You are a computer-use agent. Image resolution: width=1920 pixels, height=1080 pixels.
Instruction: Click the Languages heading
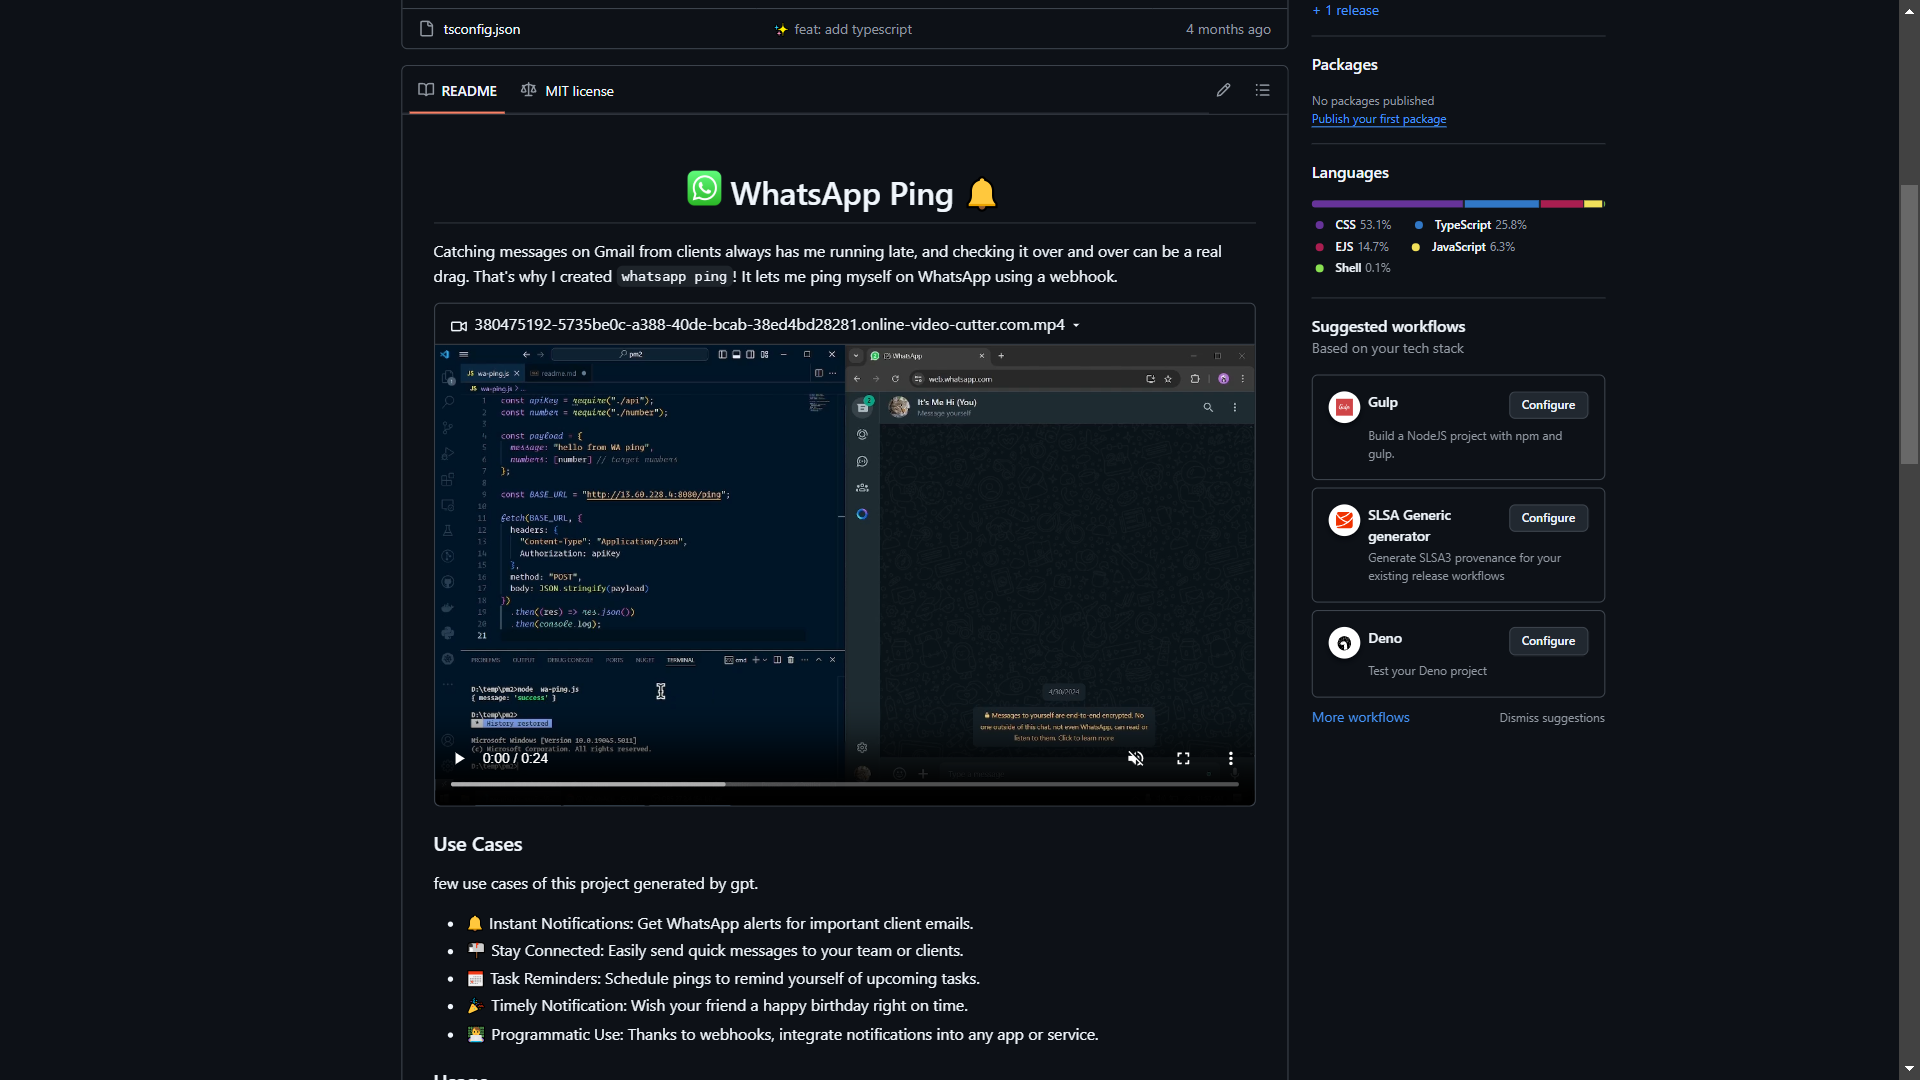1350,172
